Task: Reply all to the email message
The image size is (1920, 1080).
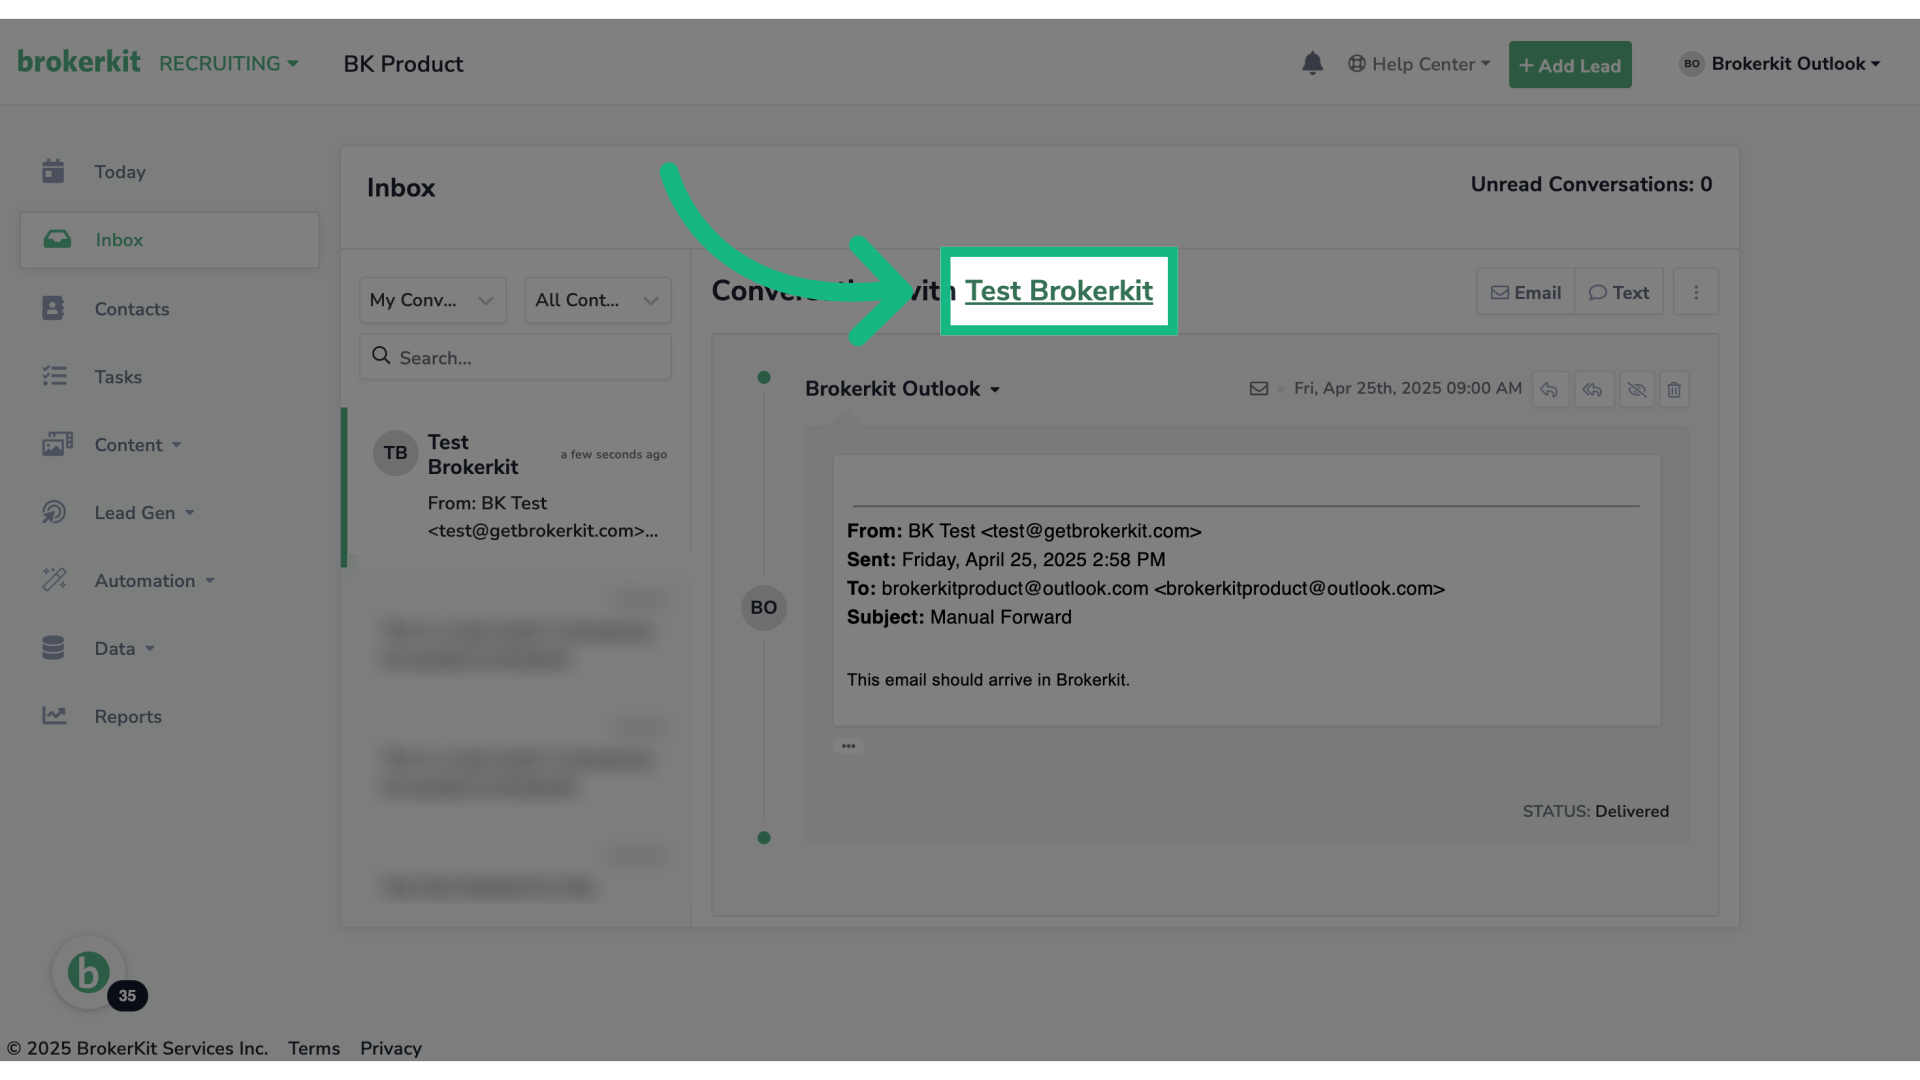Action: coord(1593,390)
